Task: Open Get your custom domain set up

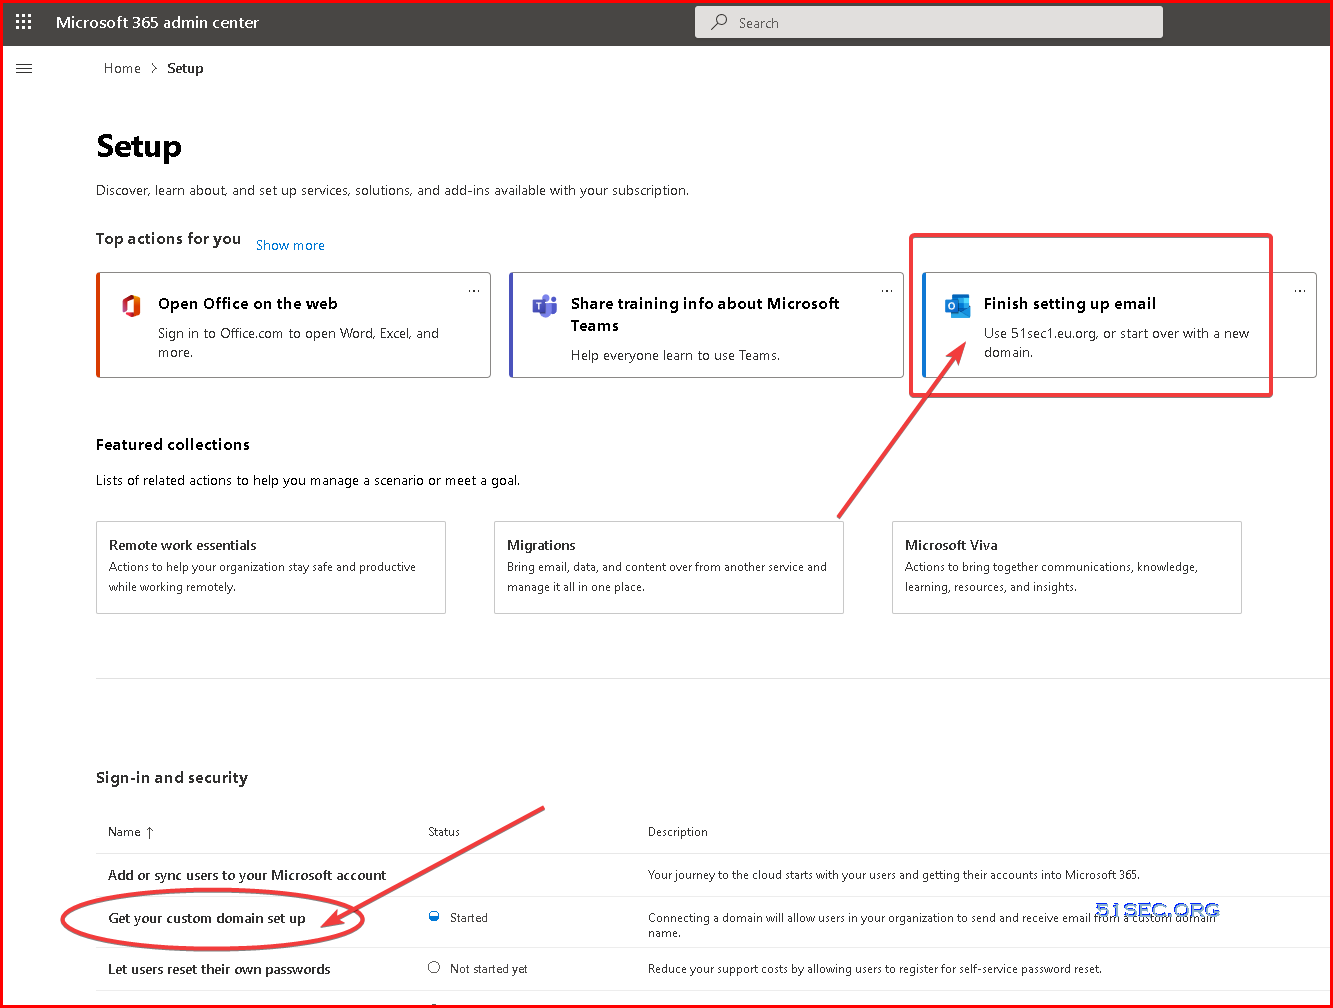Action: coord(207,918)
